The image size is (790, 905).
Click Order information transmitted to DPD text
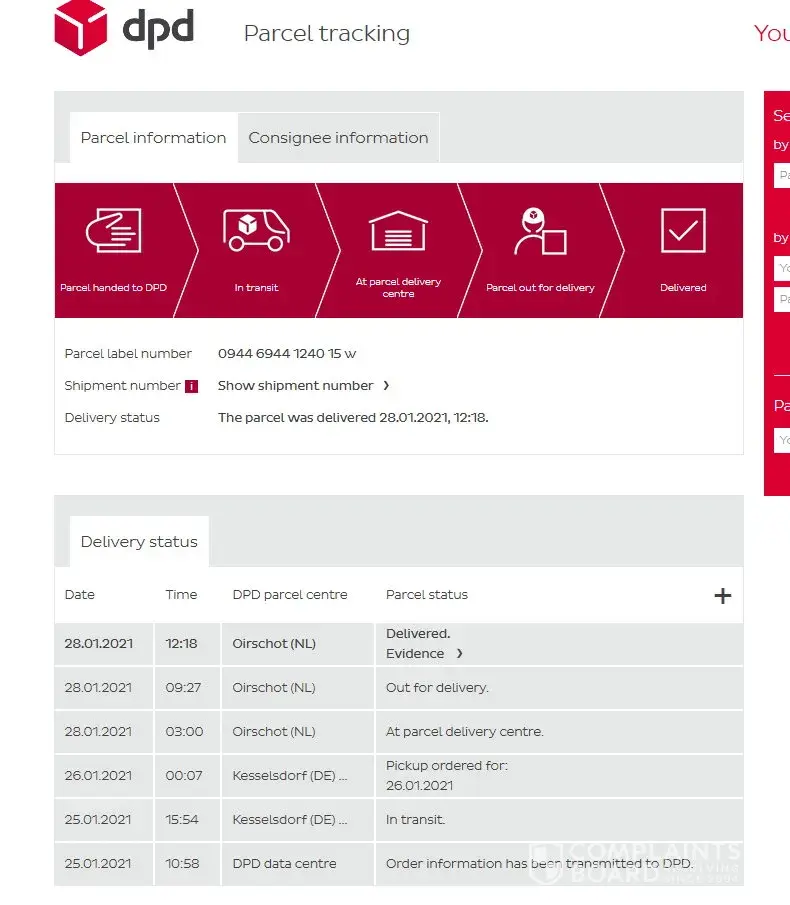coord(539,863)
